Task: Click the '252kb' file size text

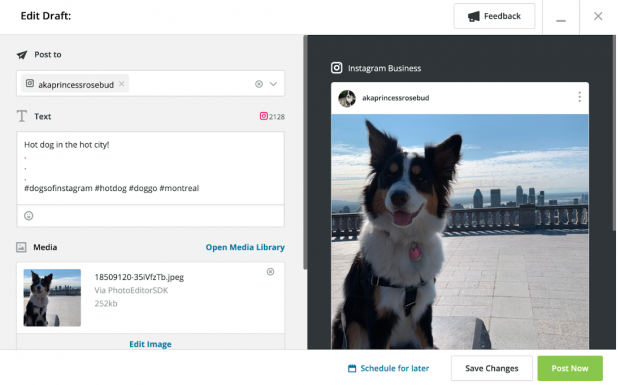Action: [x=106, y=304]
